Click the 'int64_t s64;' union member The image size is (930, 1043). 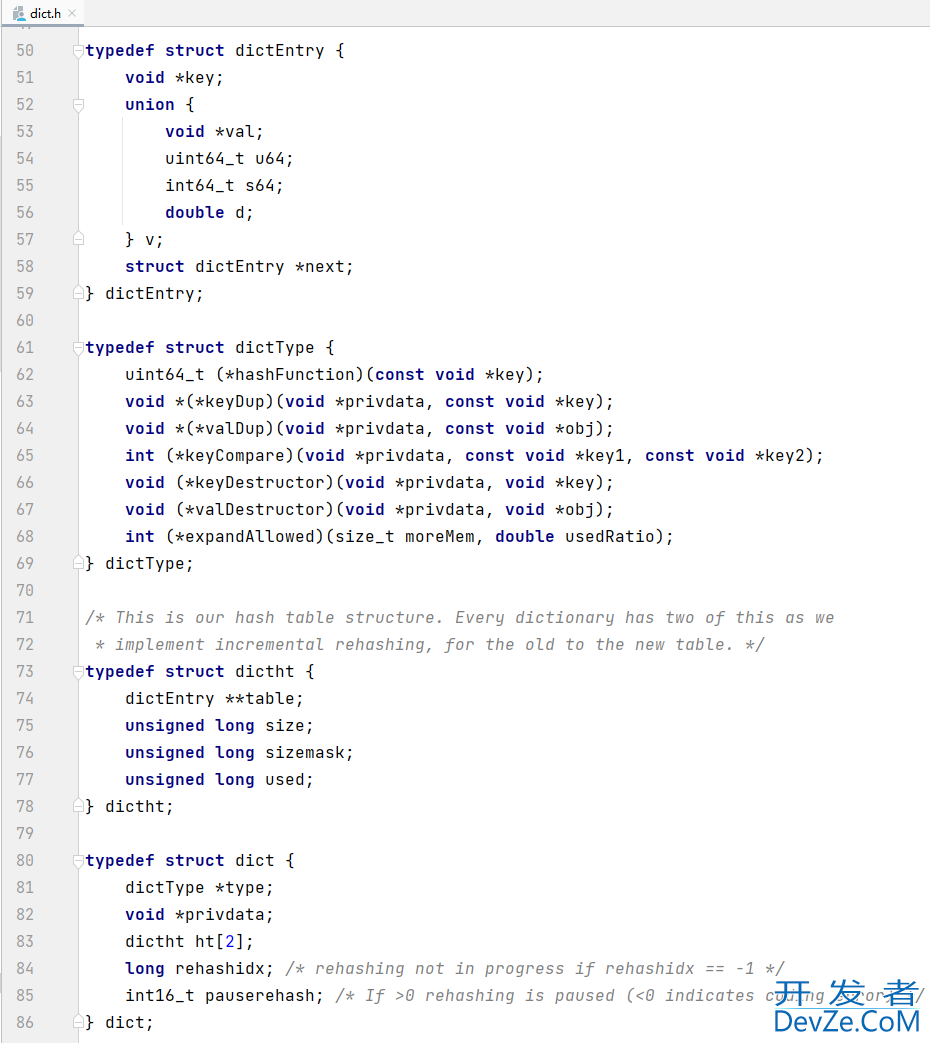225,186
